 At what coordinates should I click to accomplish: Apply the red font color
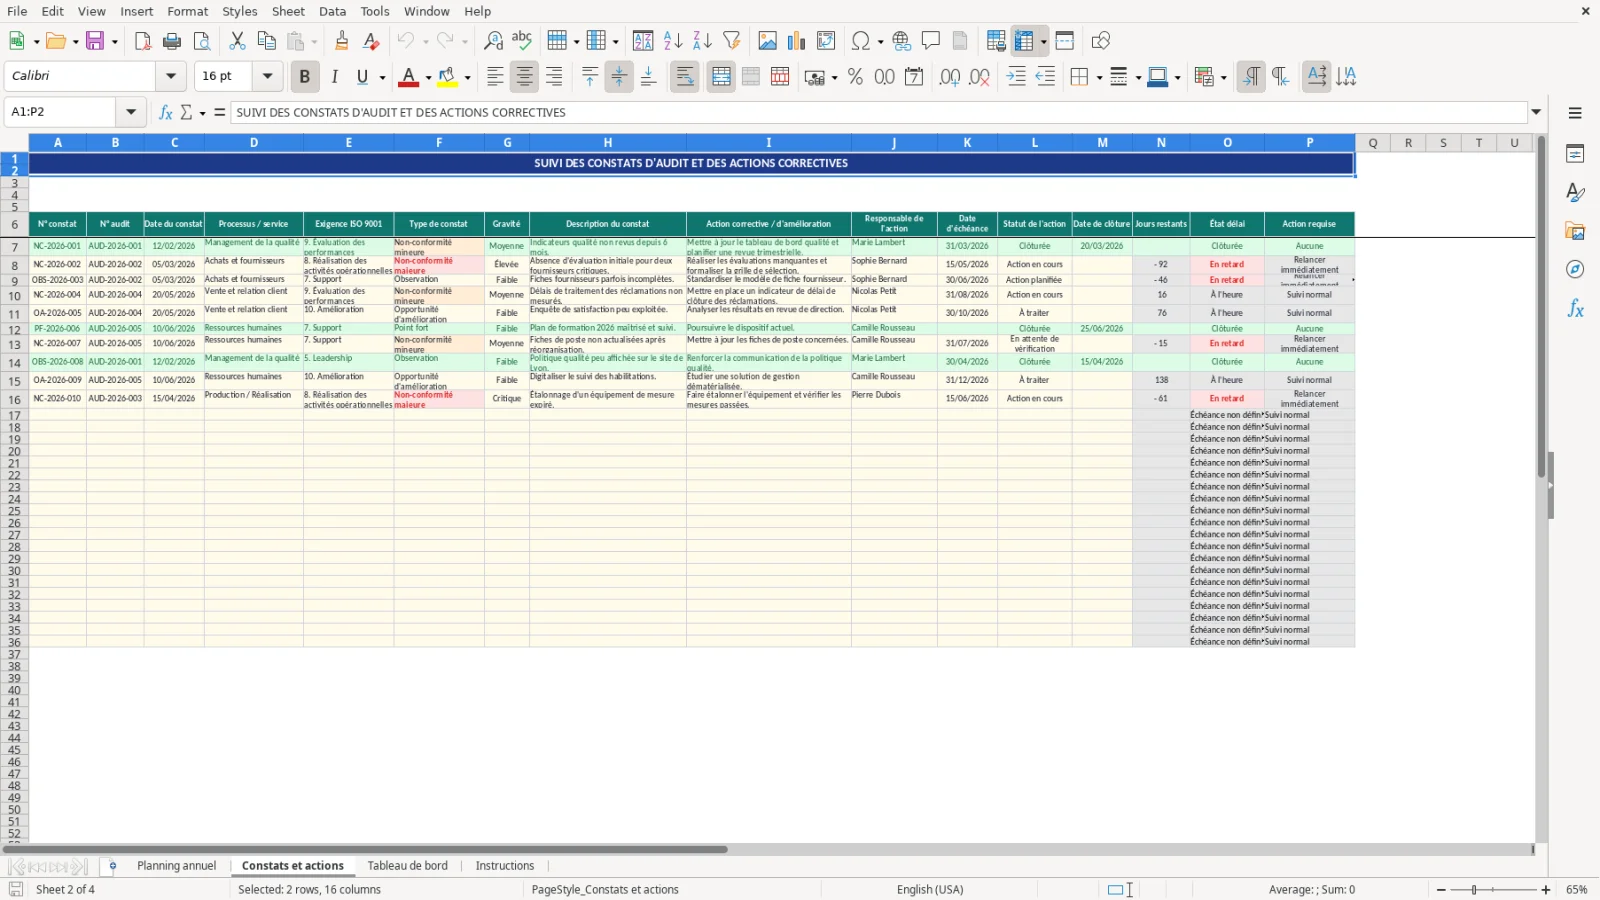point(408,77)
